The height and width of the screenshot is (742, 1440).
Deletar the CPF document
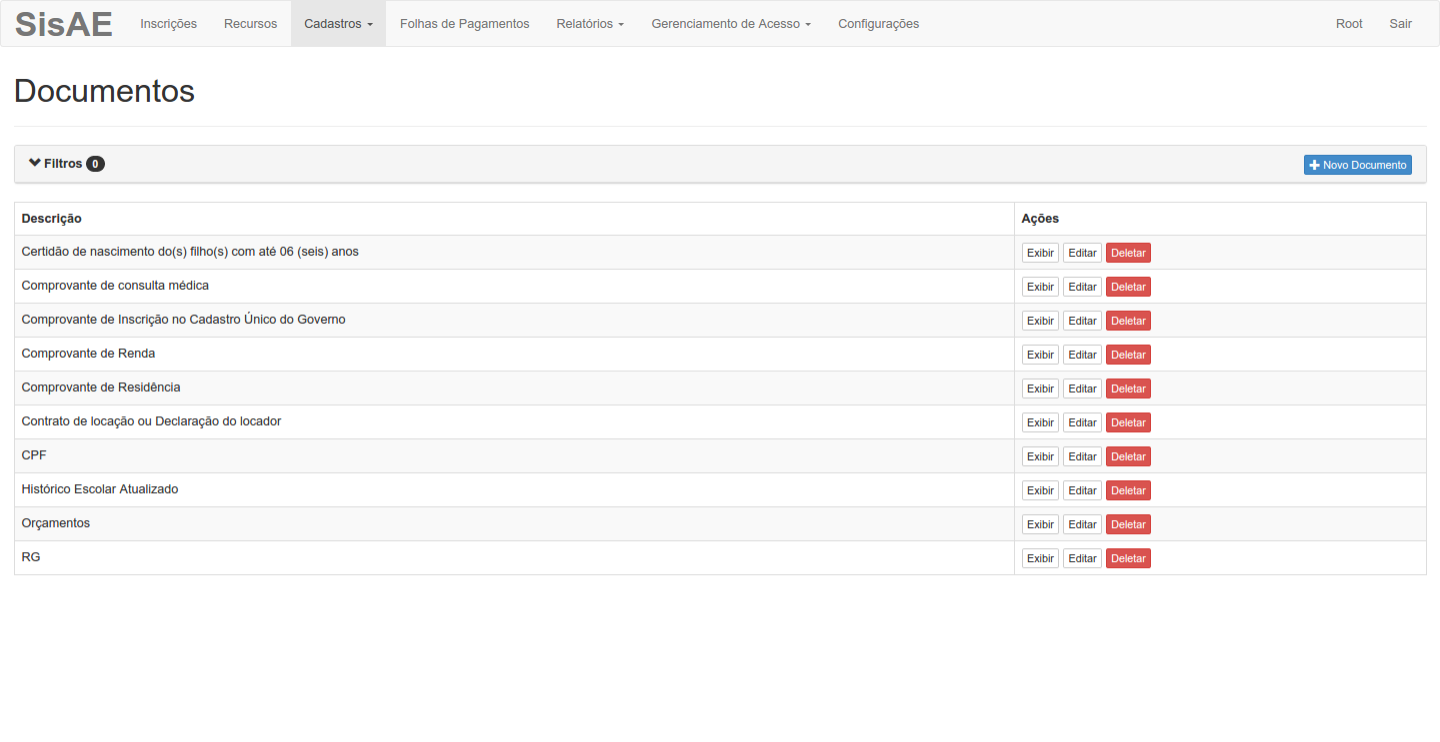[1128, 457]
